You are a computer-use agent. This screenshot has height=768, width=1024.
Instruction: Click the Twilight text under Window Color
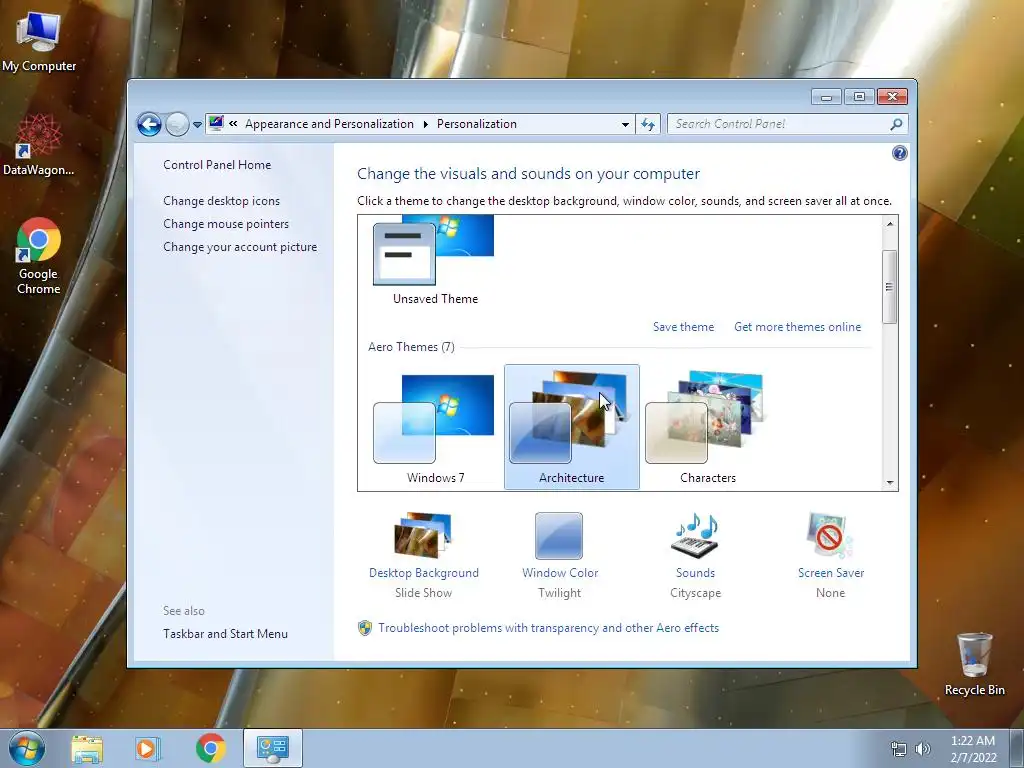tap(559, 593)
